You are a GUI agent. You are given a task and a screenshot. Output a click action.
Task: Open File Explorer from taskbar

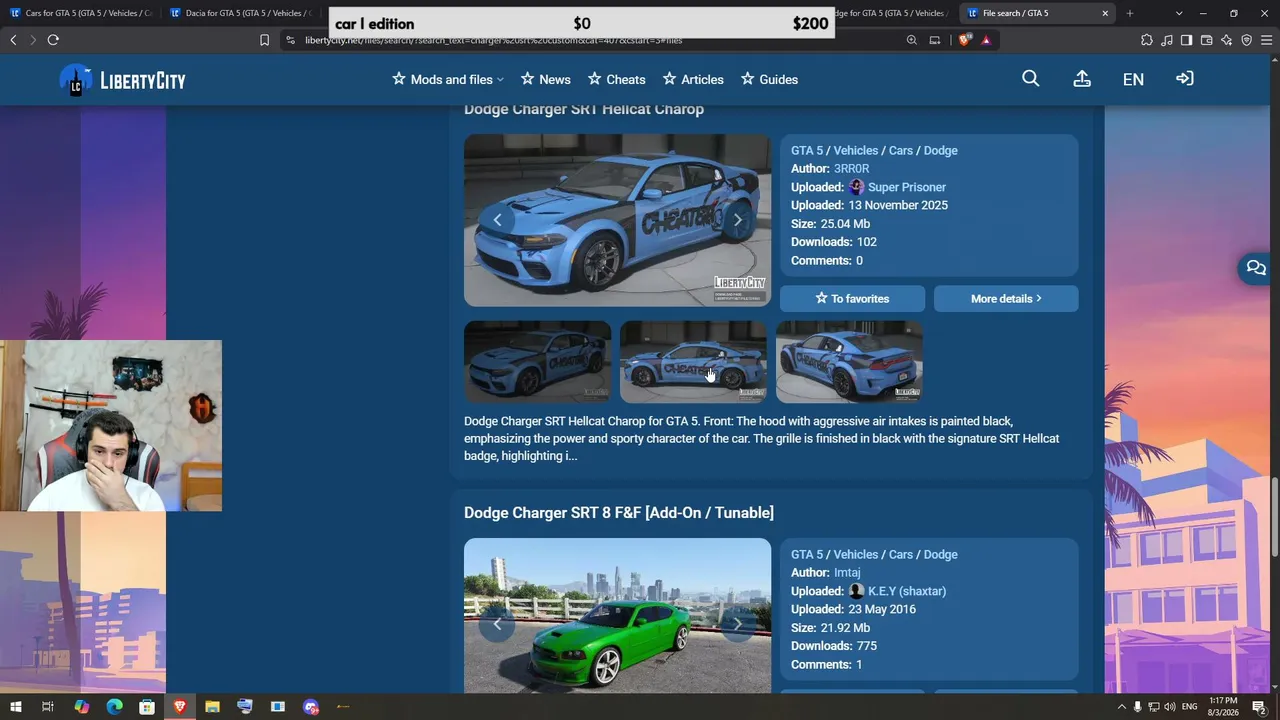coord(212,707)
